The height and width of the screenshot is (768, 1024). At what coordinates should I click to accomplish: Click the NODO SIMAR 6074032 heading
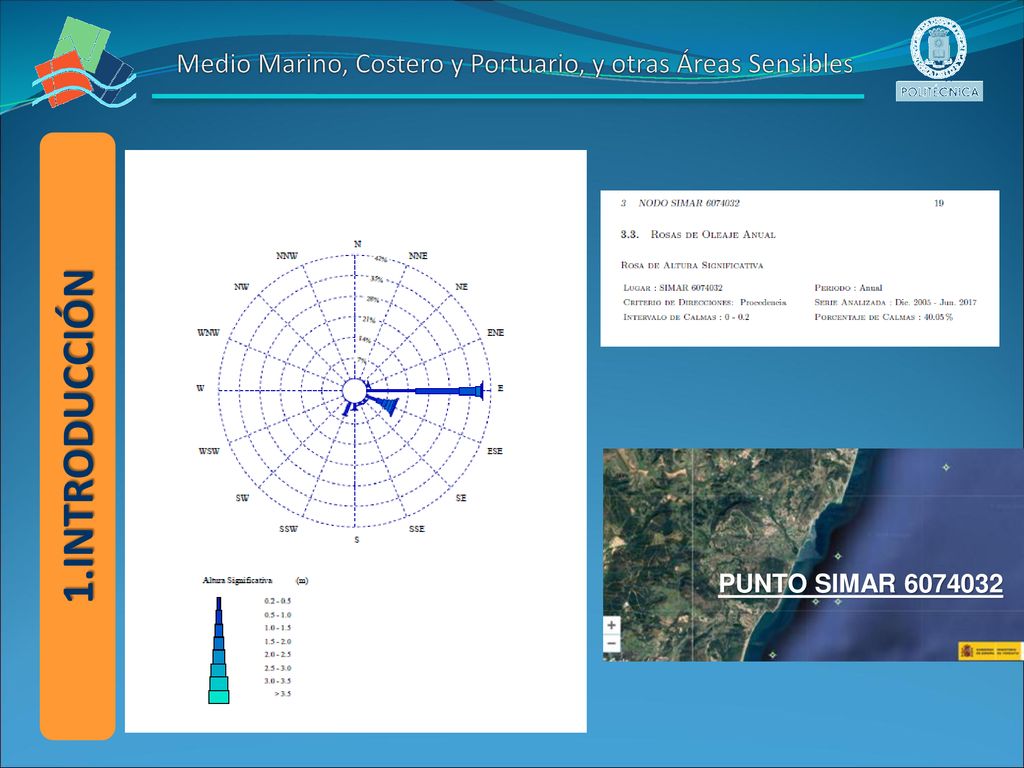[x=689, y=203]
